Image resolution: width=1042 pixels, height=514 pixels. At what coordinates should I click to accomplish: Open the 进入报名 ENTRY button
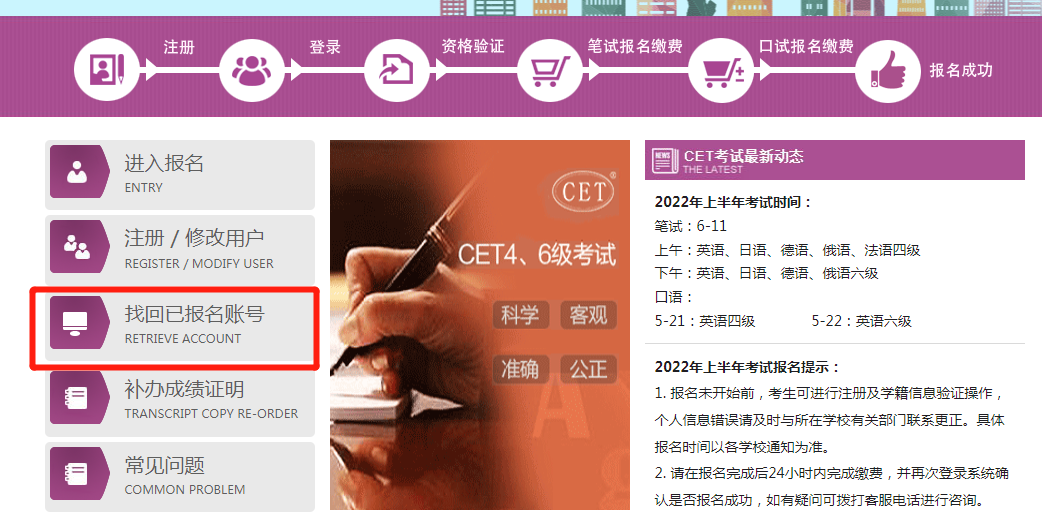coord(179,174)
